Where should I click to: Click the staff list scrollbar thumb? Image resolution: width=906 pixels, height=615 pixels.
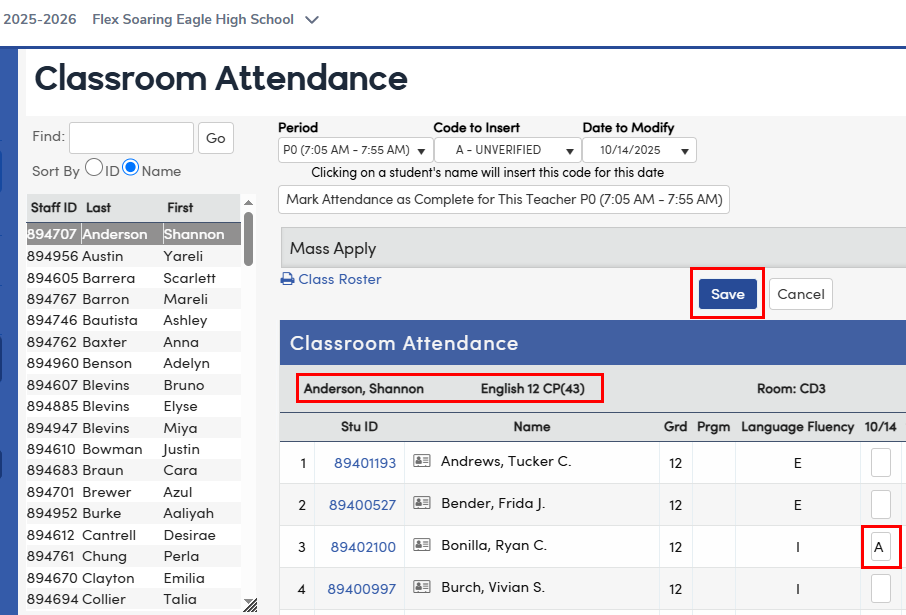pyautogui.click(x=248, y=239)
